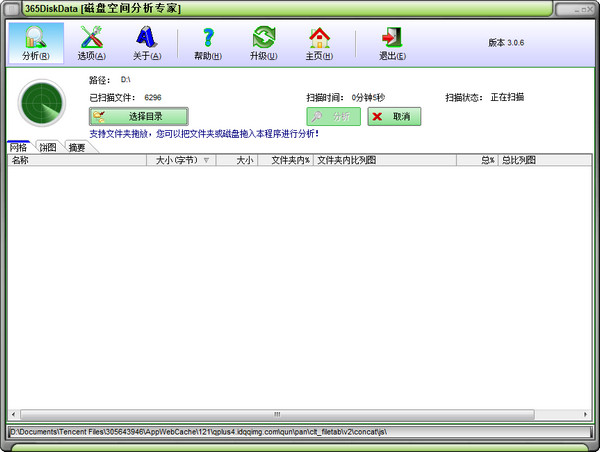Screen dimensions: 600x452
Task: Sort by the 名称 column header
Action: click(77, 160)
